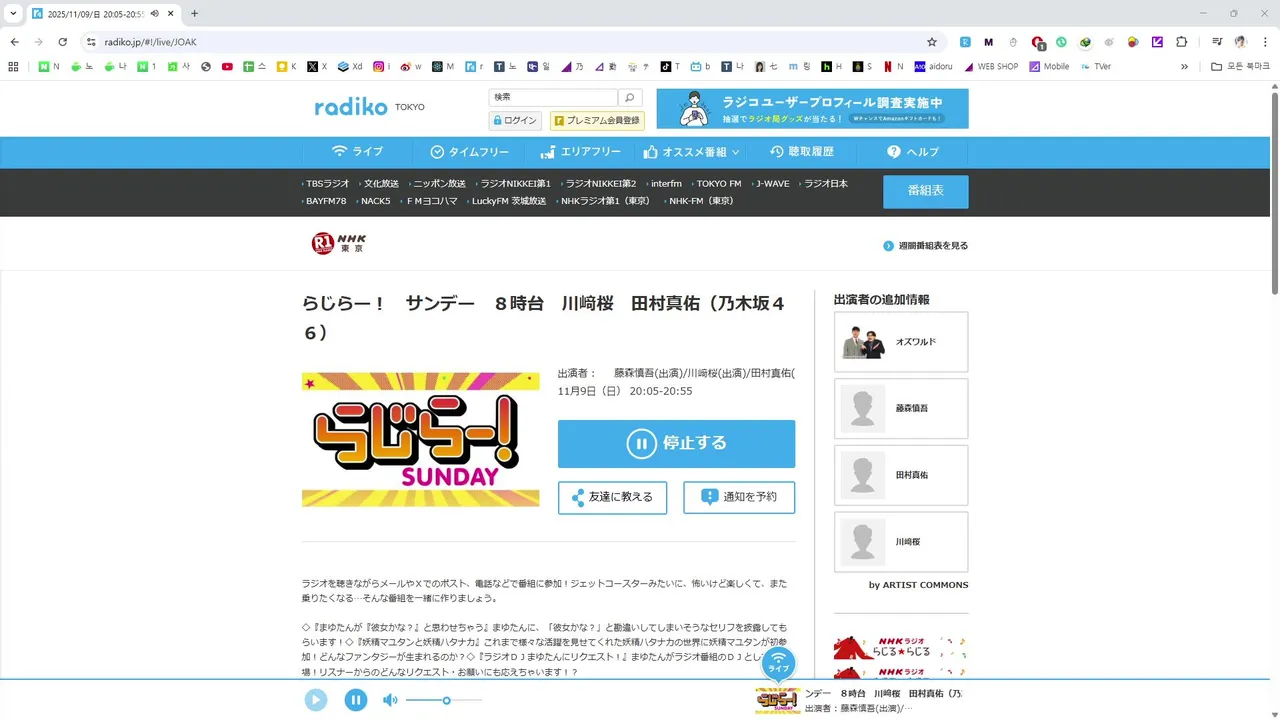Viewport: 1280px width, 720px height.
Task: Select ラジオNIKKEI第2 station
Action: pos(599,184)
